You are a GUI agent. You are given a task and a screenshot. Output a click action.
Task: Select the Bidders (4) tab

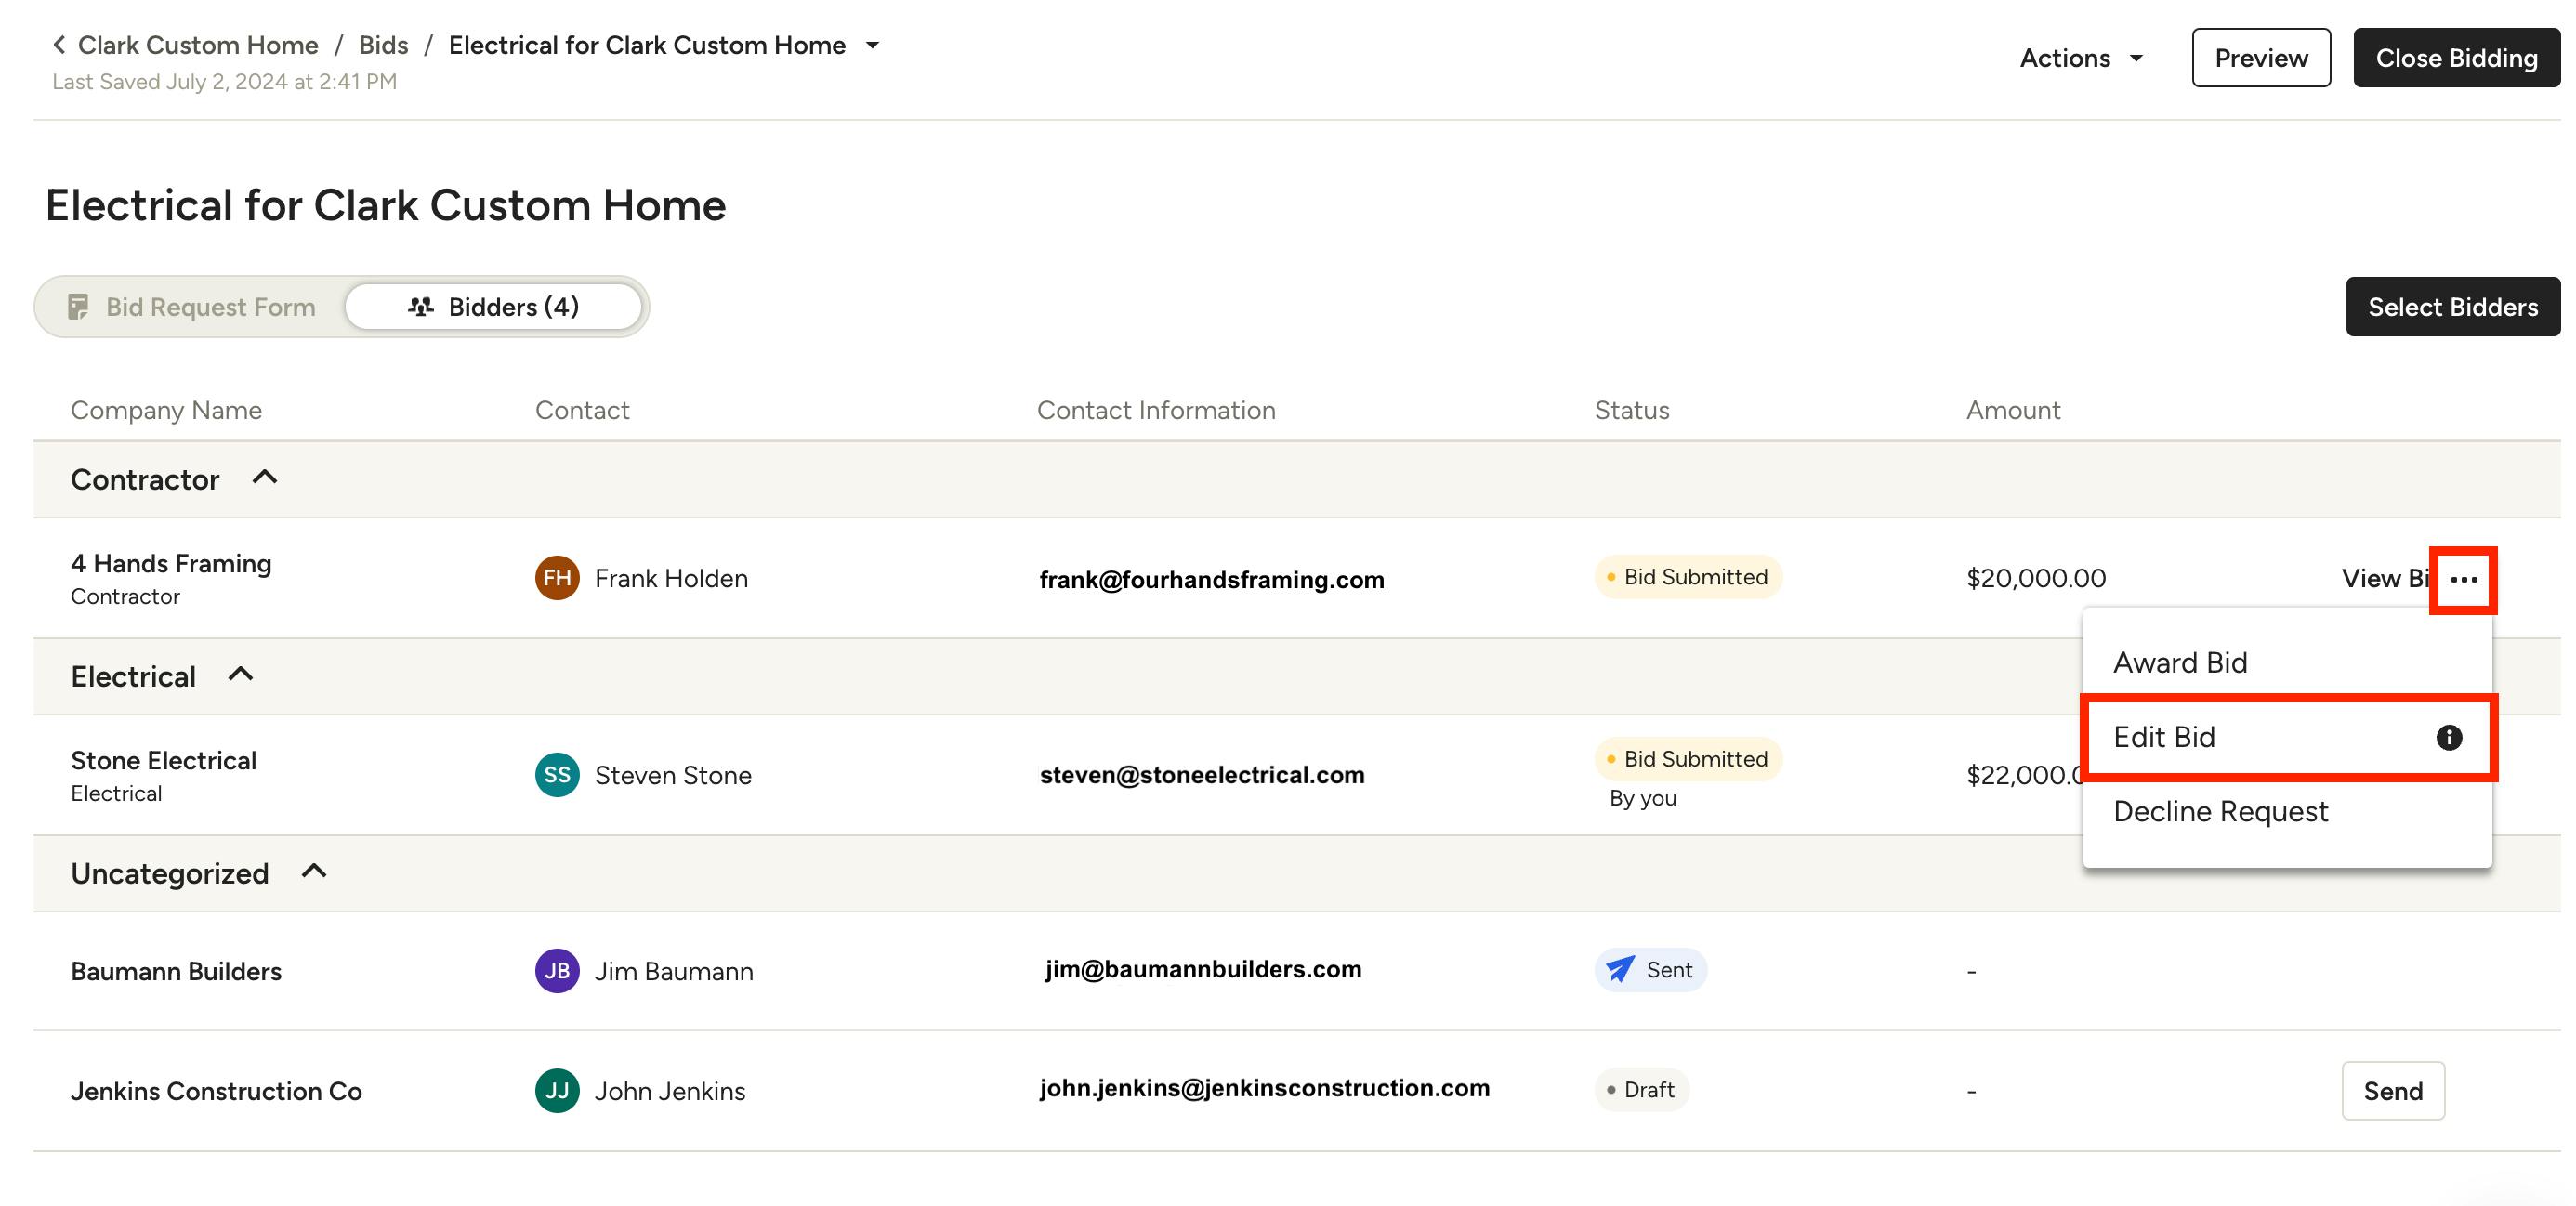[493, 307]
